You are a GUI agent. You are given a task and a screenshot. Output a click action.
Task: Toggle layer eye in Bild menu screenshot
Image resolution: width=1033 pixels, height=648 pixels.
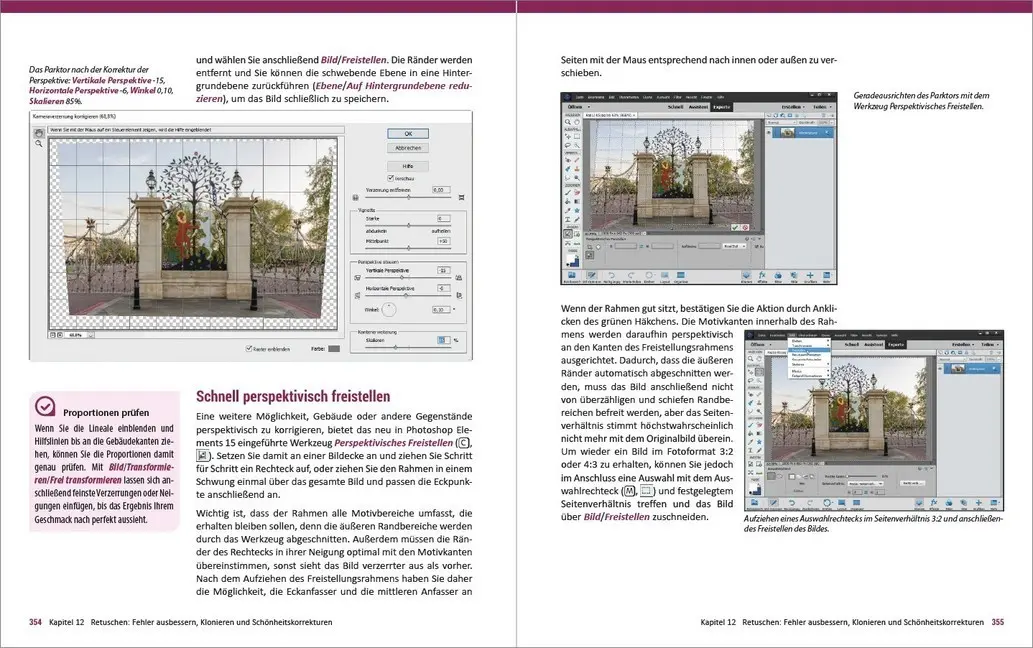pyautogui.click(x=941, y=369)
